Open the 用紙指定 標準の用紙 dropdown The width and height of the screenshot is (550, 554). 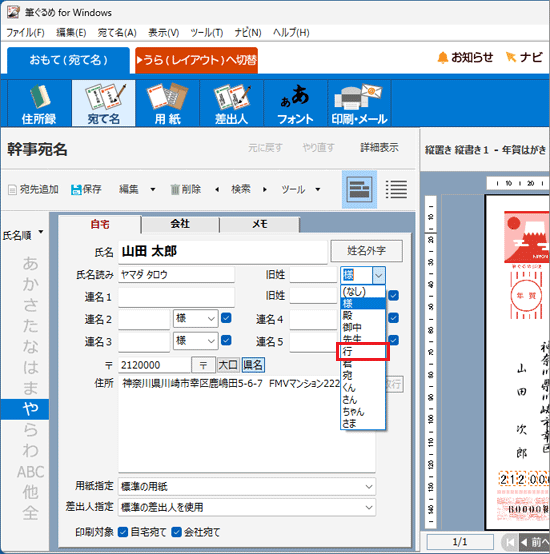coord(247,487)
